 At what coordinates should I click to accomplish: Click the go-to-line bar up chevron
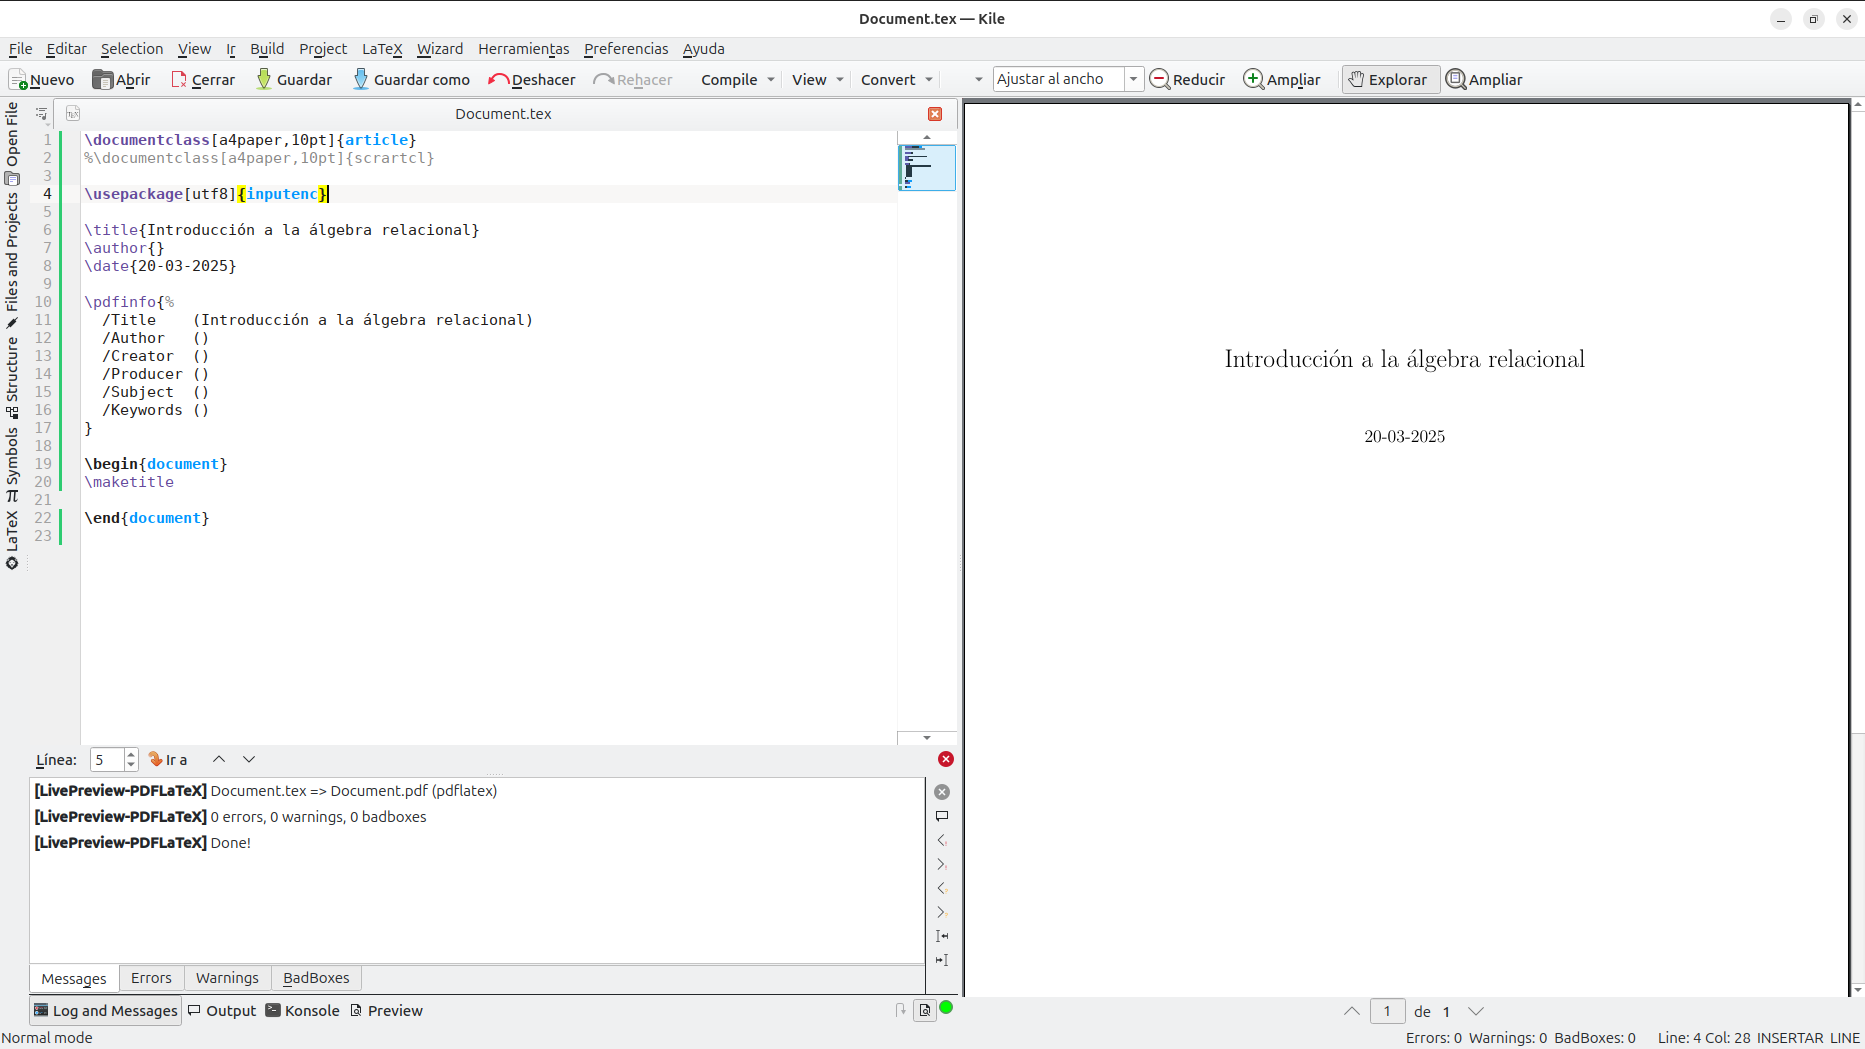tap(219, 760)
